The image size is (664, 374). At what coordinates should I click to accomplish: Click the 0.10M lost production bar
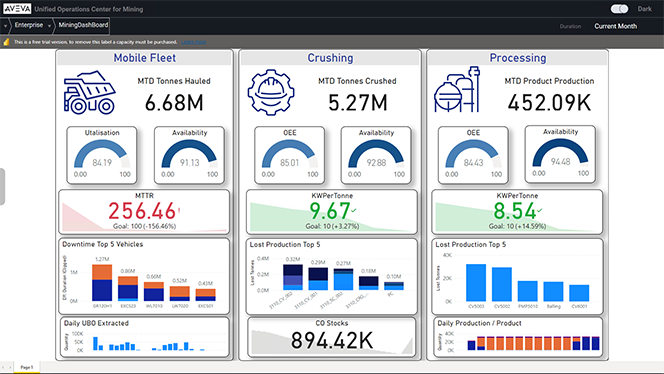click(394, 286)
